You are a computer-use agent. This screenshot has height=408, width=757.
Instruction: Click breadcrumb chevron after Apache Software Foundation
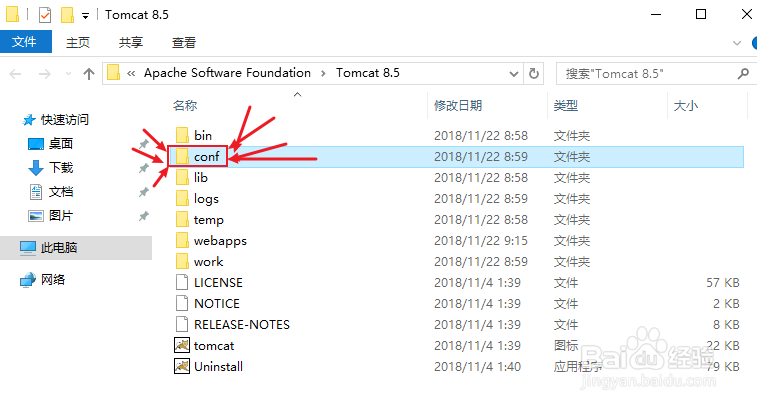point(323,73)
